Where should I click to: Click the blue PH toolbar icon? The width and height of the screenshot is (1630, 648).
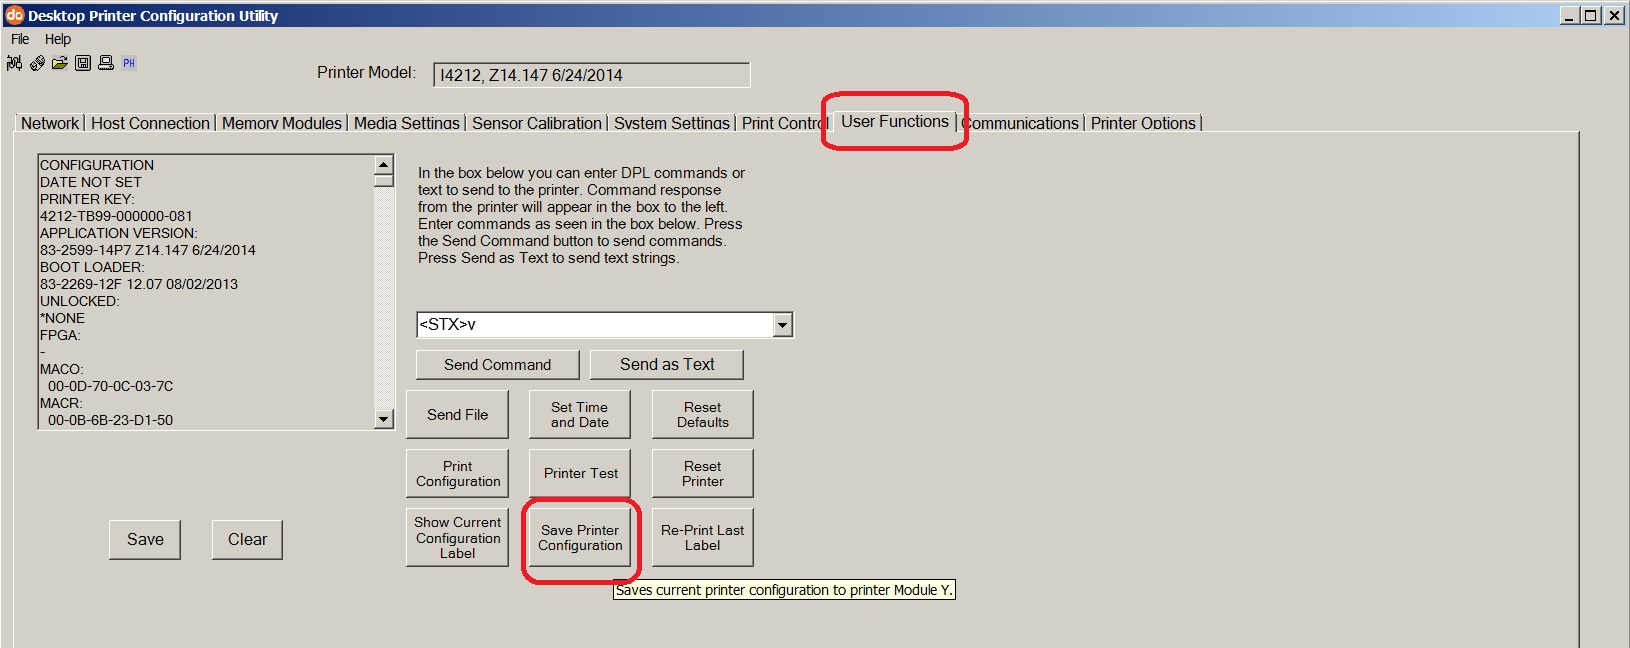pos(129,63)
